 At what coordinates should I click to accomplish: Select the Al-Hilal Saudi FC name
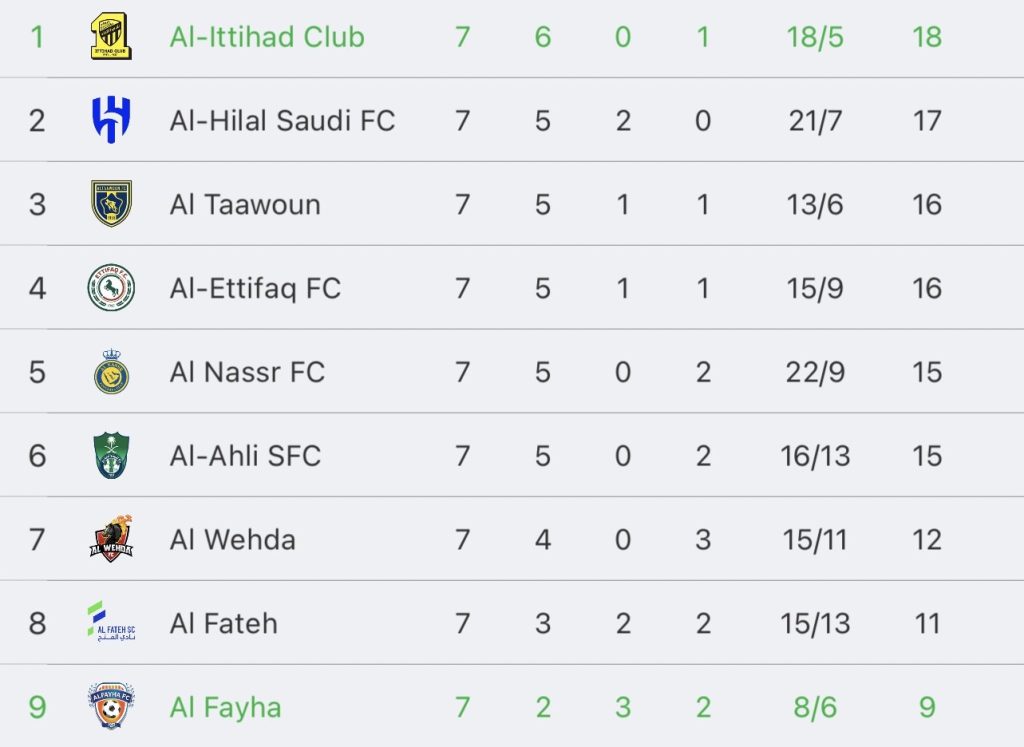[282, 121]
